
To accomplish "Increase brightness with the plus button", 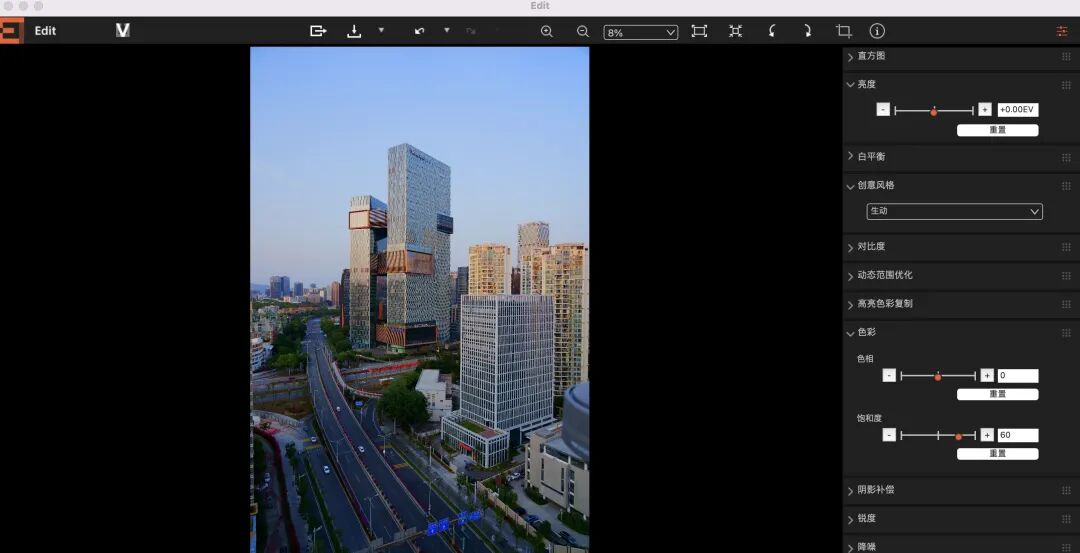I will point(984,109).
